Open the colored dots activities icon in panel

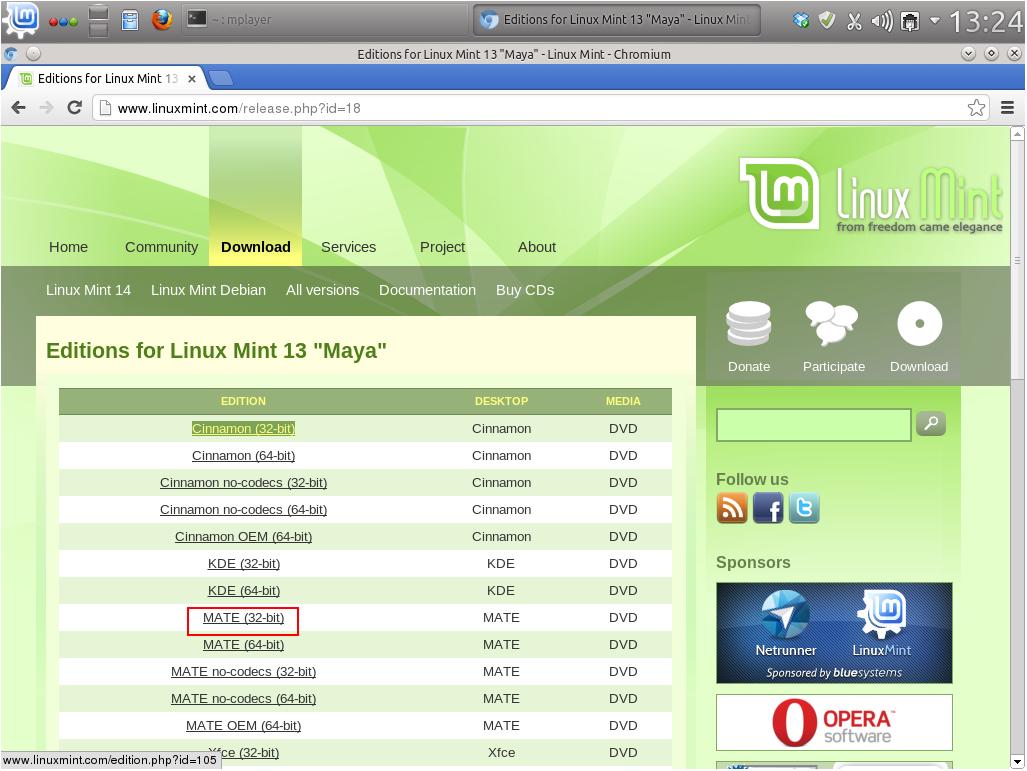pyautogui.click(x=63, y=21)
